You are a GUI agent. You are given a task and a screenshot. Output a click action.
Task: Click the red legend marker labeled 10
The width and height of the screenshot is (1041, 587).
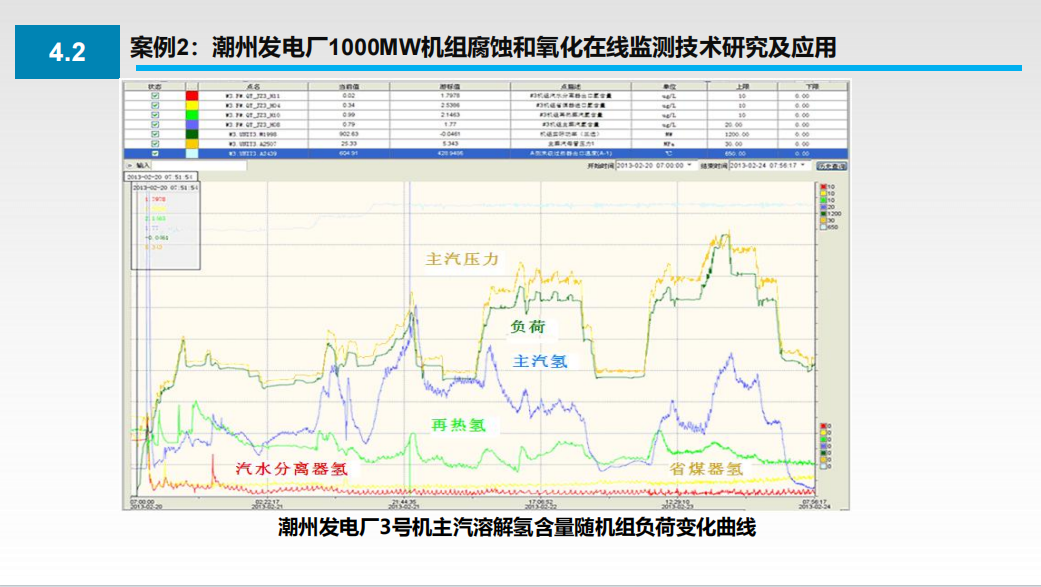(822, 187)
